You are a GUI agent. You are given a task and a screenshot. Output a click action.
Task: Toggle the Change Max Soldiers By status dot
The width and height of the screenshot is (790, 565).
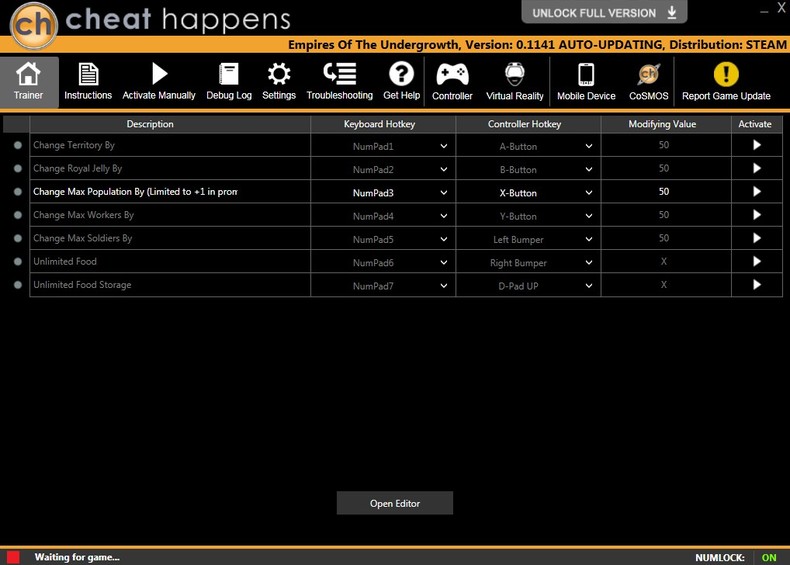pyautogui.click(x=18, y=238)
